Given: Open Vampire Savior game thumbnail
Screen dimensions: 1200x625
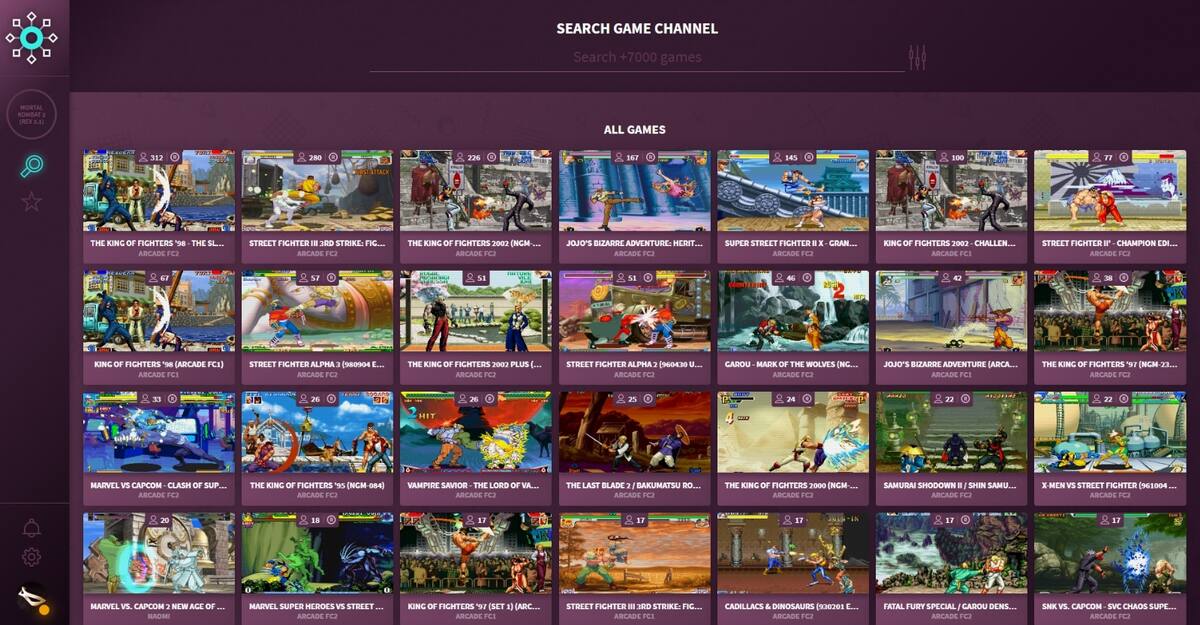Looking at the screenshot, I should (475, 432).
